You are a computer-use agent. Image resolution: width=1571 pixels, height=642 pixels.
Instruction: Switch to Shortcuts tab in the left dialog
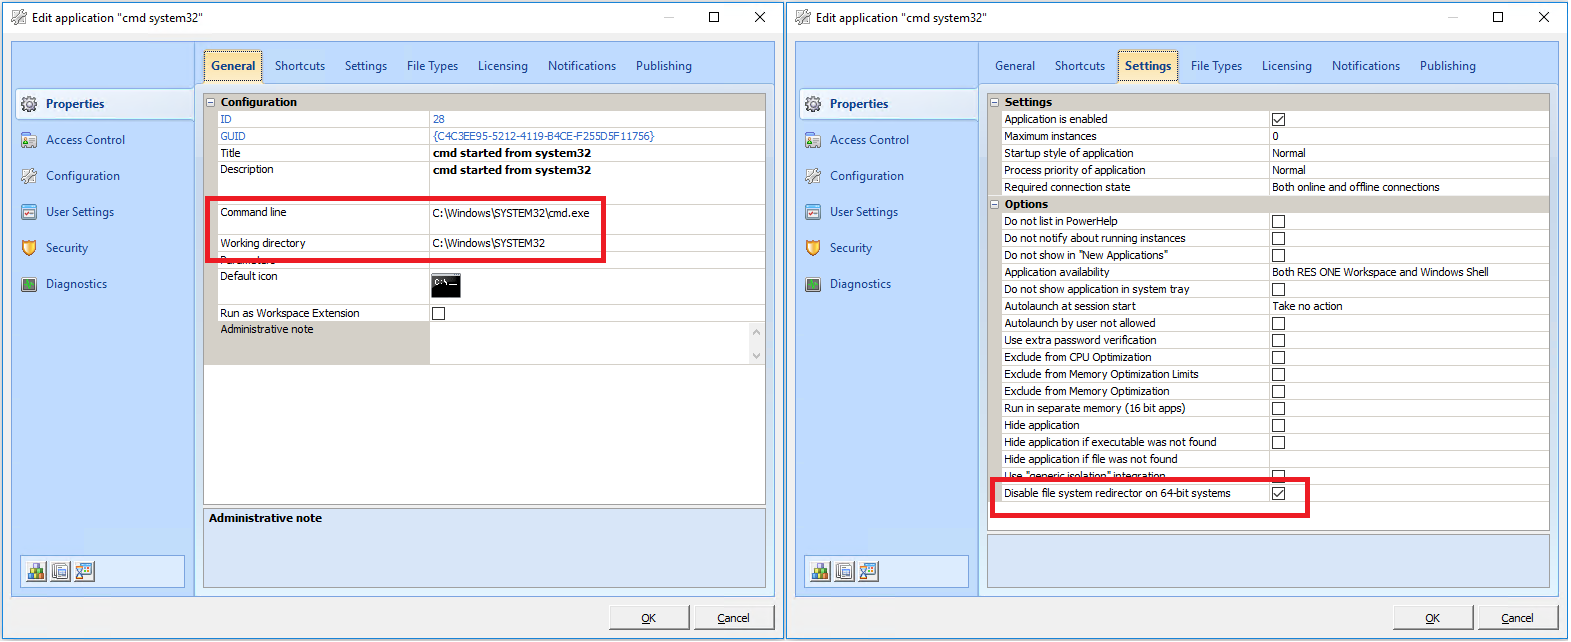300,66
